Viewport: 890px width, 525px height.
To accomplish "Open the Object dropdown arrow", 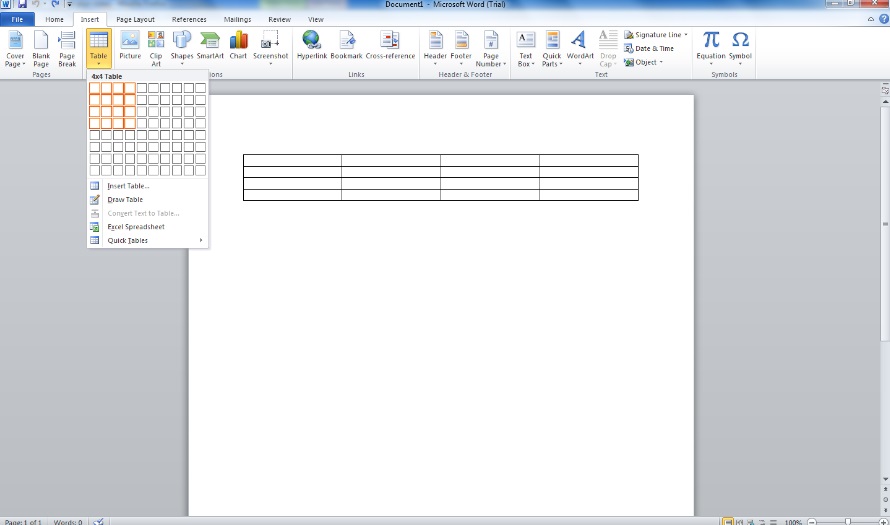I will click(x=662, y=62).
